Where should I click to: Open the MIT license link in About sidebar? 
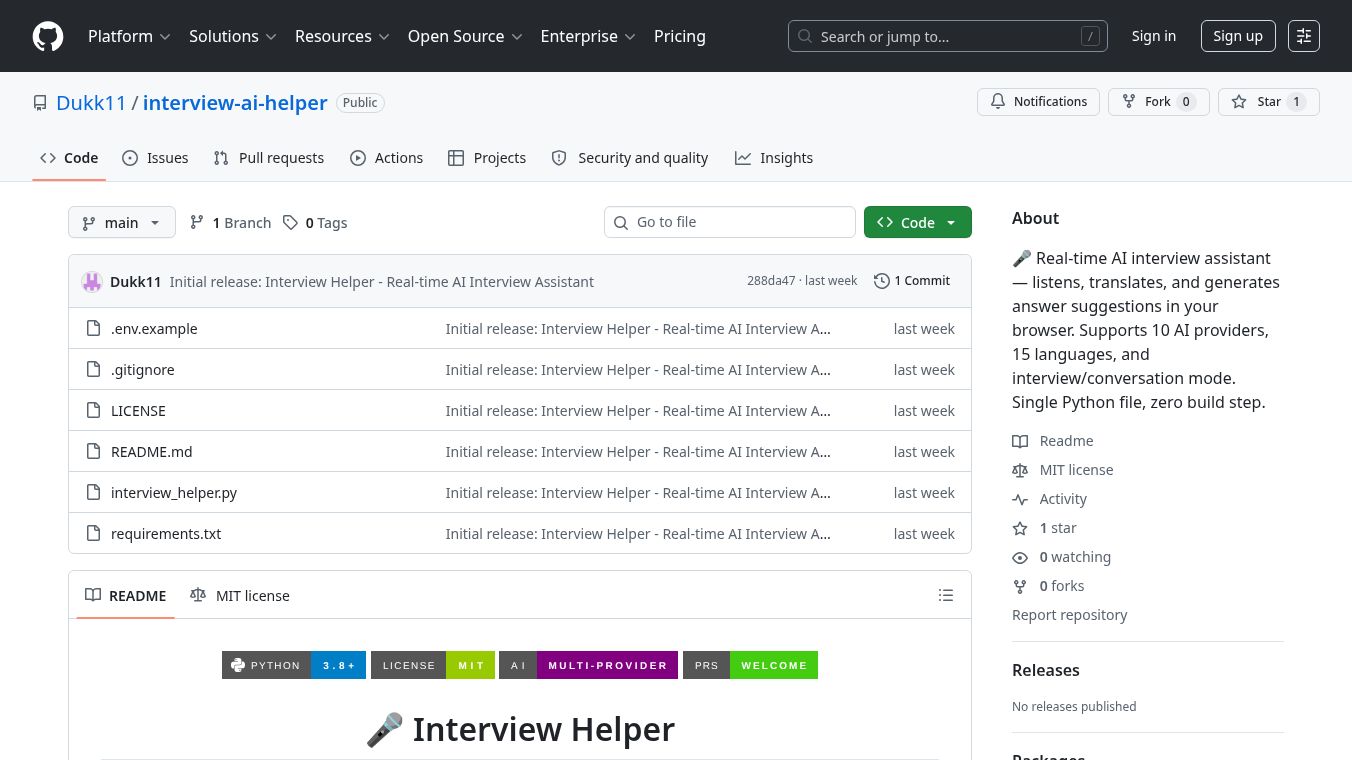(x=1063, y=470)
